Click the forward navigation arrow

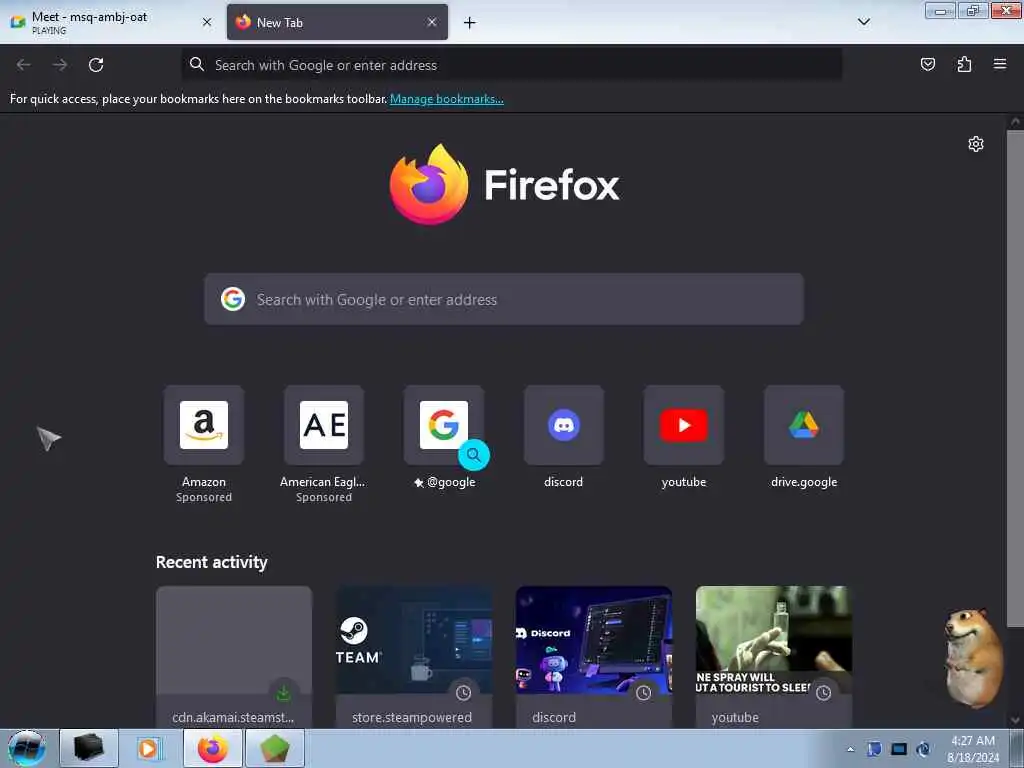click(x=60, y=65)
